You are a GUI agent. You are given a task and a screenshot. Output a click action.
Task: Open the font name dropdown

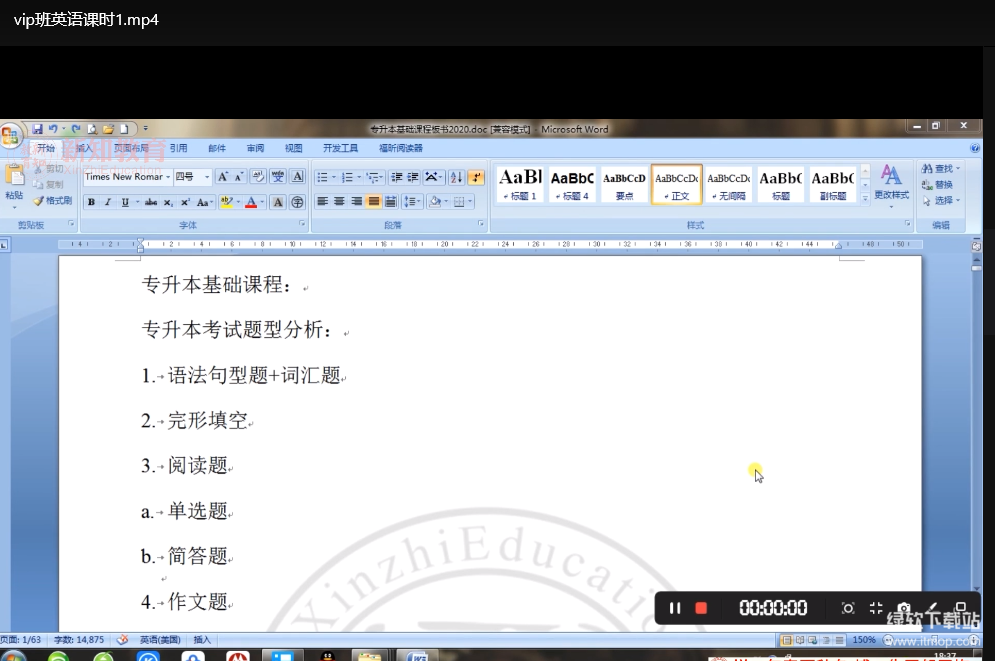click(x=168, y=176)
